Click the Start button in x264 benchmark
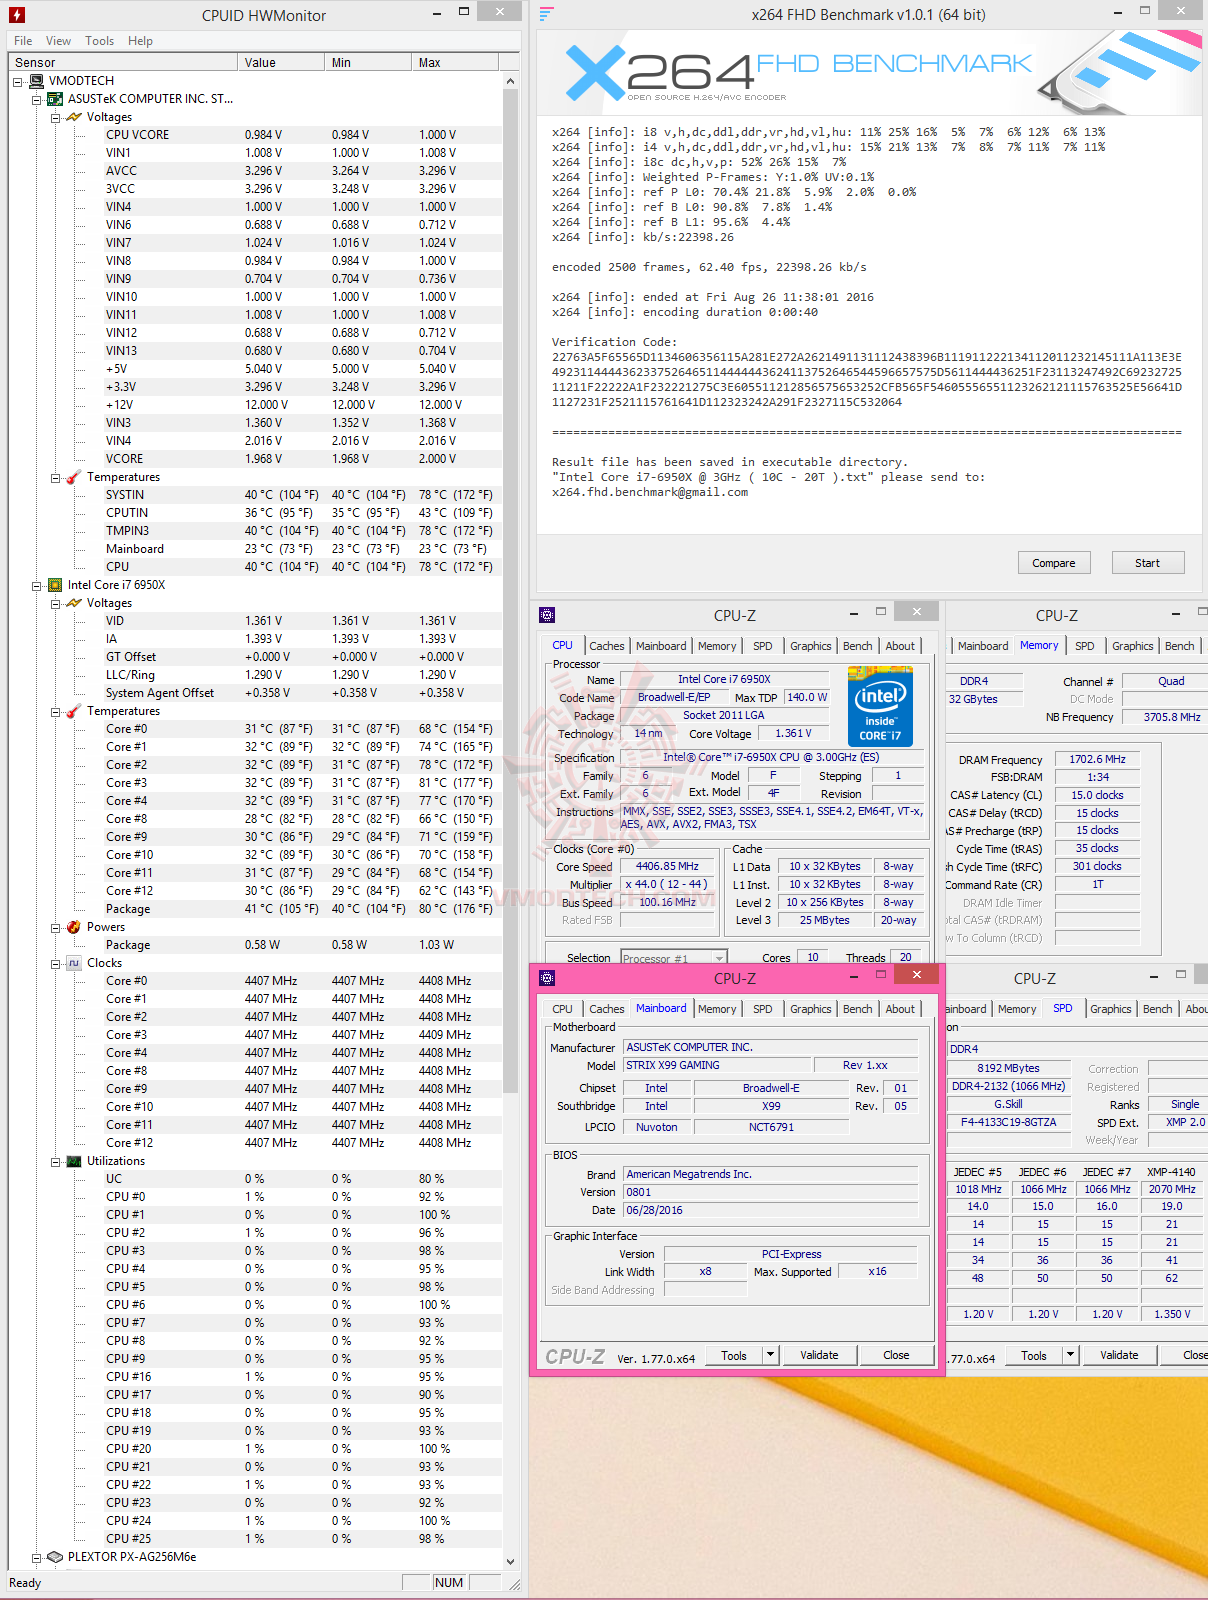The width and height of the screenshot is (1208, 1600). [1147, 563]
